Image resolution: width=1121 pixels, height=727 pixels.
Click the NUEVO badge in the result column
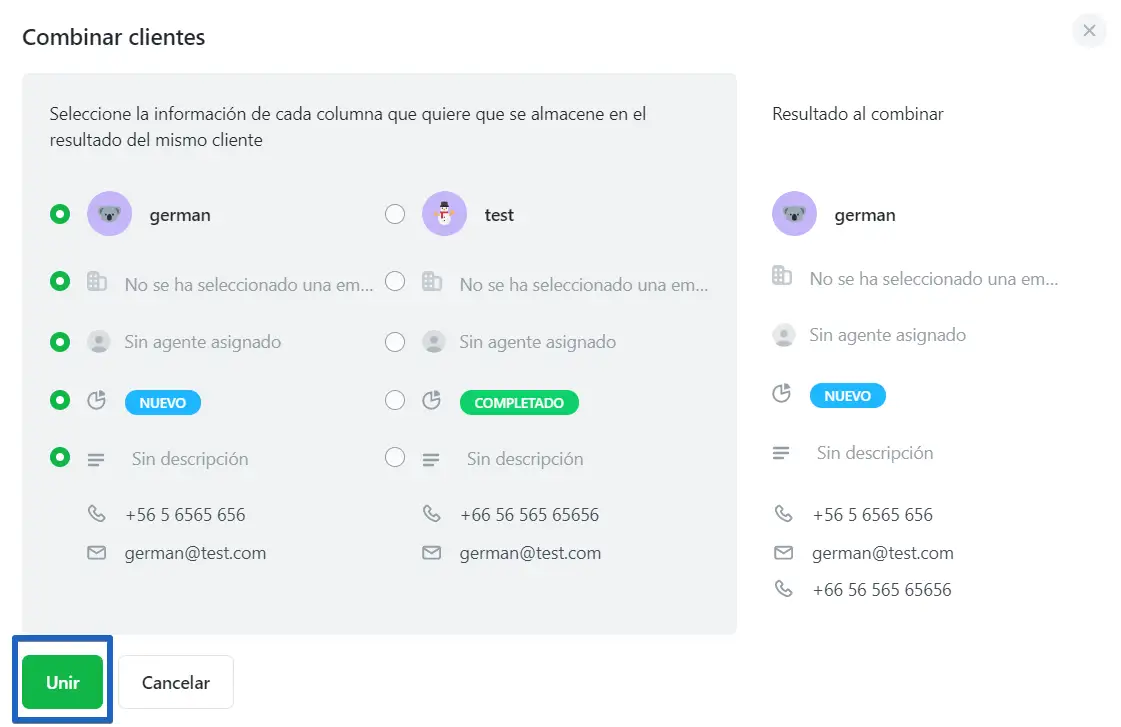[x=848, y=395]
